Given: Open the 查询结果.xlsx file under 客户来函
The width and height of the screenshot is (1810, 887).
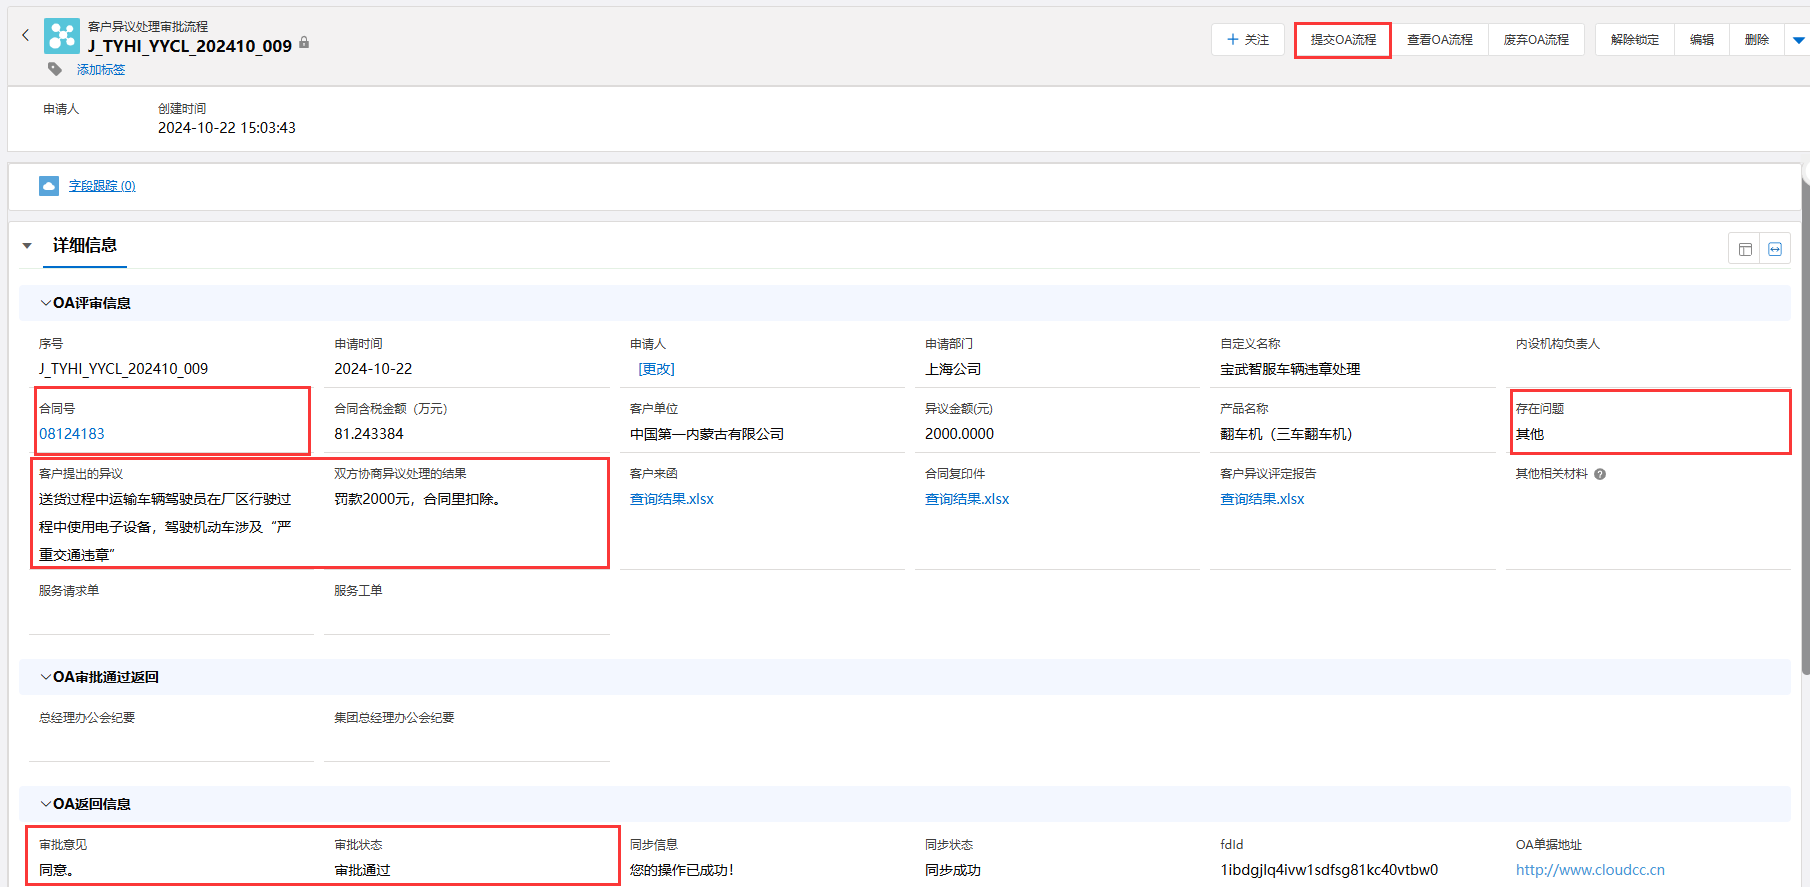Looking at the screenshot, I should 672,499.
